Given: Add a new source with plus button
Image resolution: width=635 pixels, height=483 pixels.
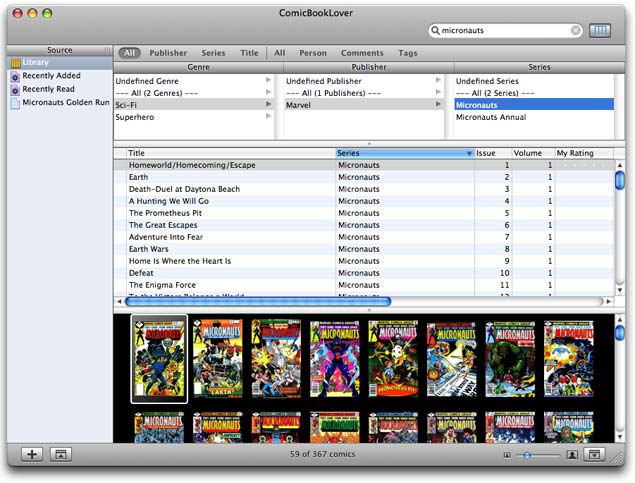Looking at the screenshot, I should tap(32, 454).
